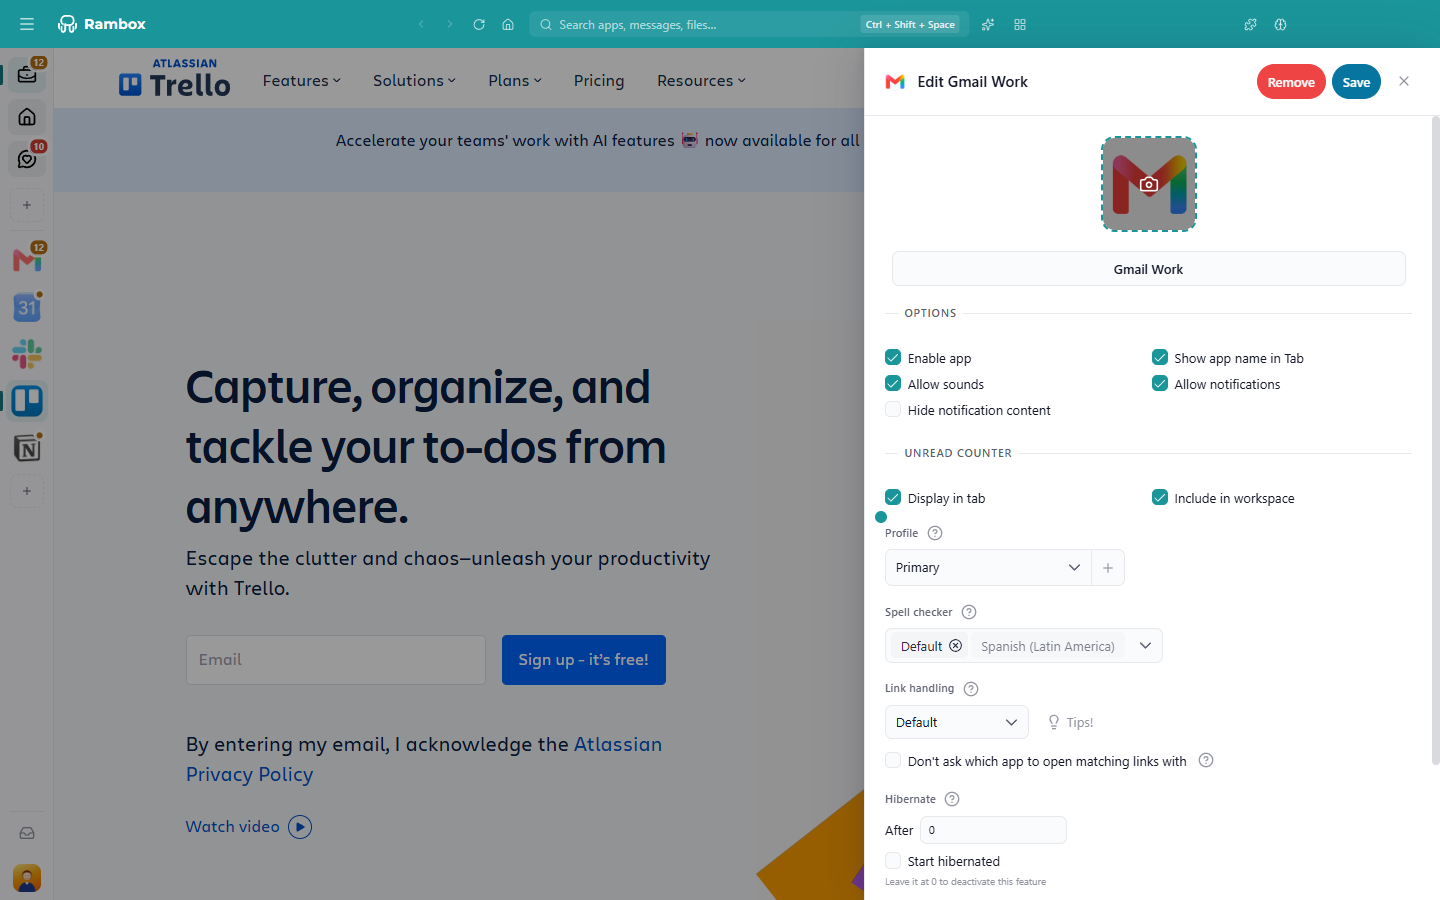Open the Google Calendar sidebar app
The width and height of the screenshot is (1440, 900).
(x=27, y=307)
